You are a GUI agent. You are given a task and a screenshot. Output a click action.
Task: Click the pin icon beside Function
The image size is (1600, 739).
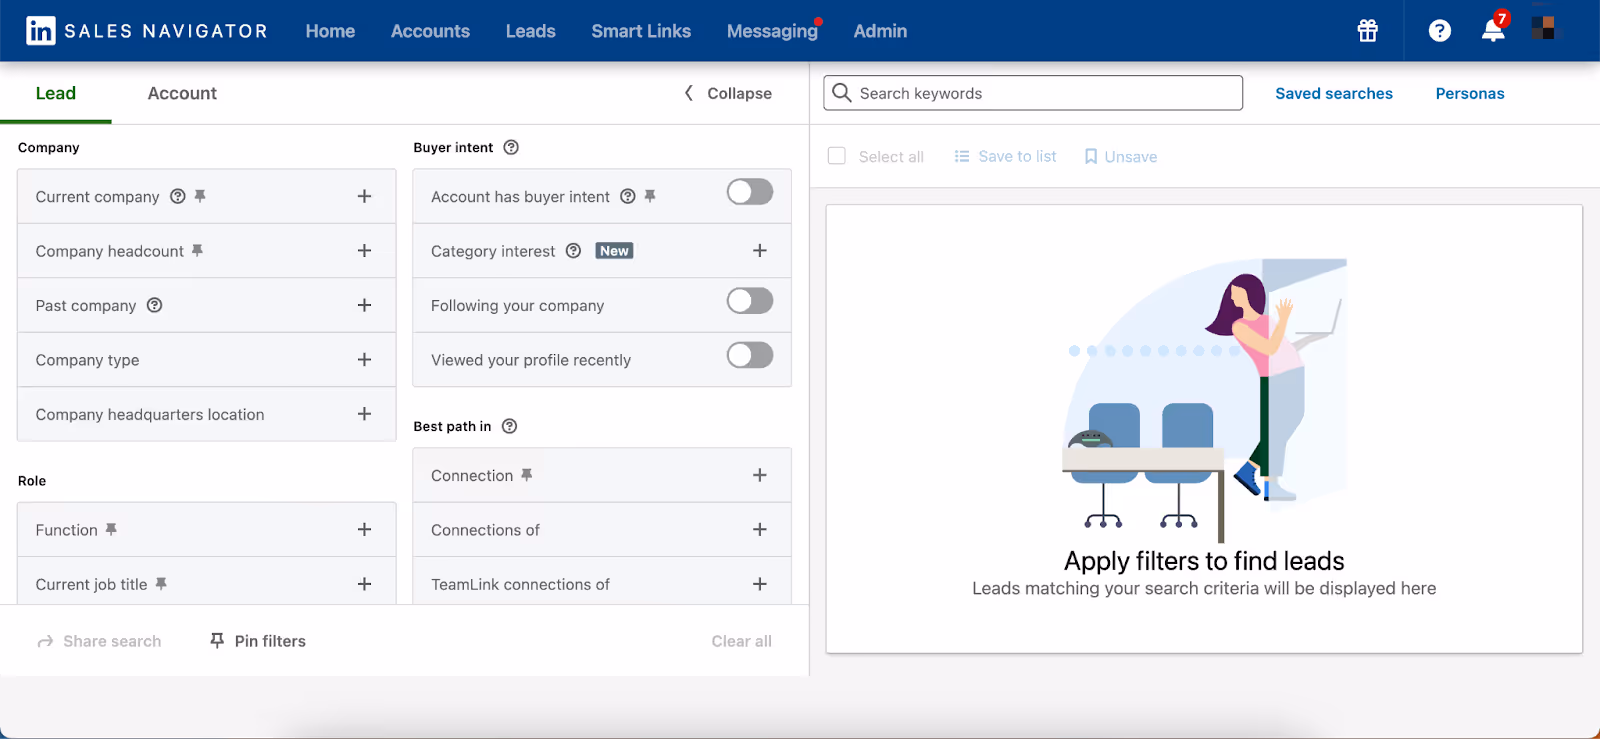[x=111, y=529]
